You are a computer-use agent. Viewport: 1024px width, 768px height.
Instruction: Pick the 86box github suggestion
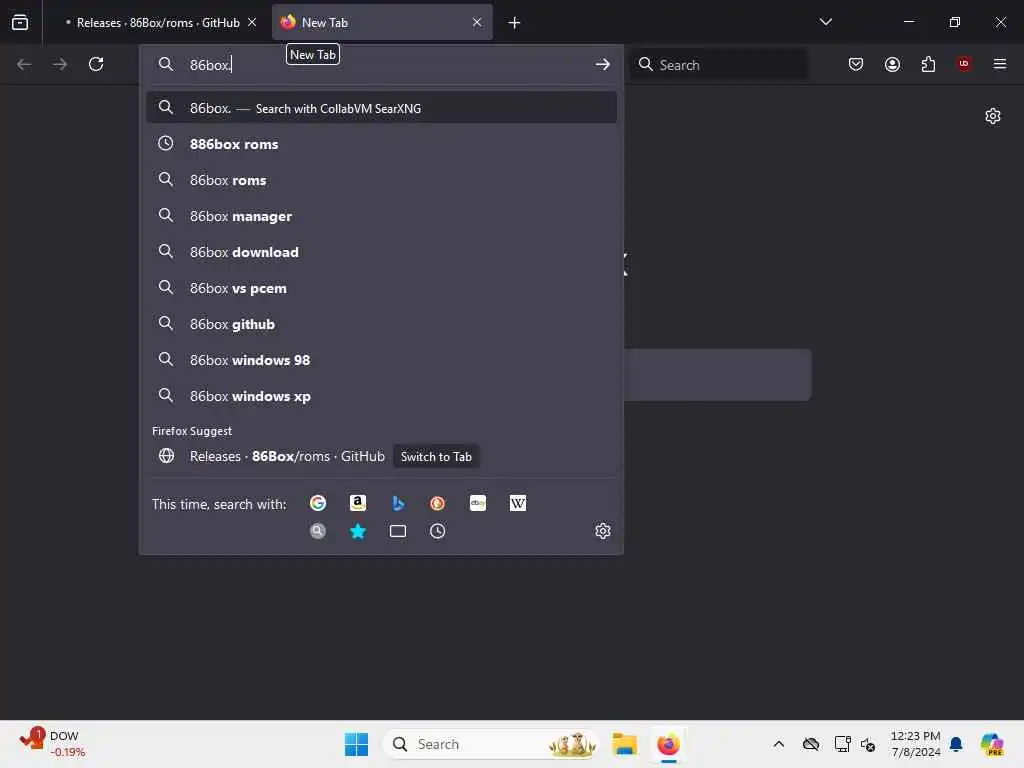coord(382,324)
